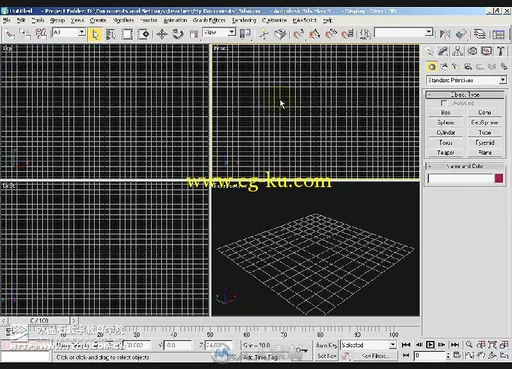This screenshot has width=512, height=369.
Task: Play the animation
Action: pos(430,345)
